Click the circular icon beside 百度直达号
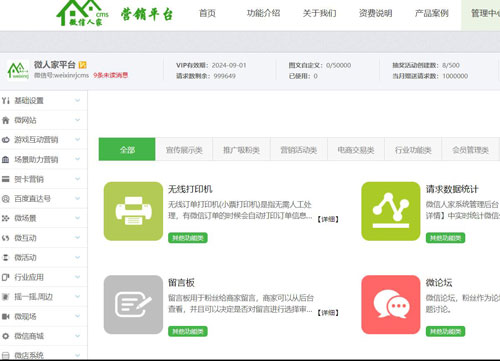500x361 pixels. coord(6,199)
